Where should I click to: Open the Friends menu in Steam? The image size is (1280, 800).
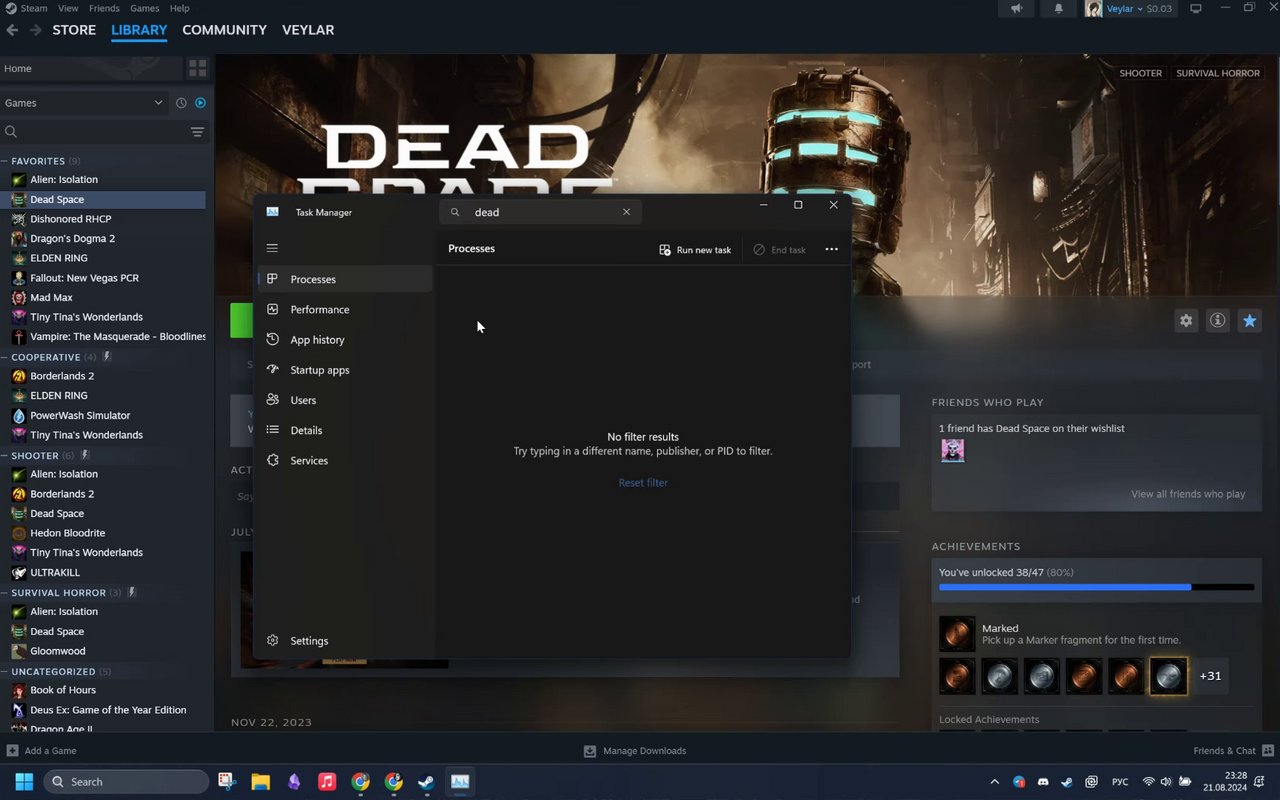point(104,8)
